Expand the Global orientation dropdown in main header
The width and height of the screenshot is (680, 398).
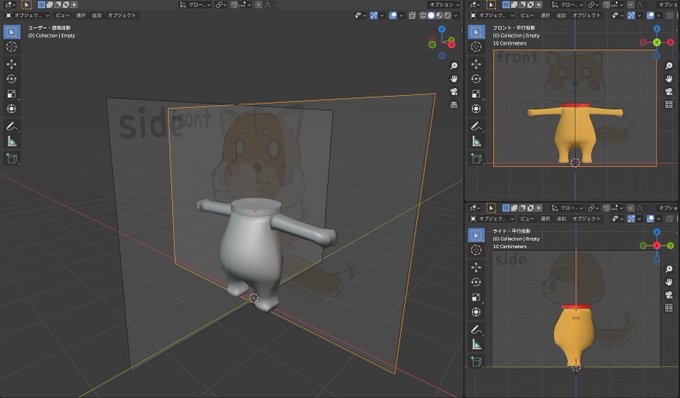[x=196, y=5]
